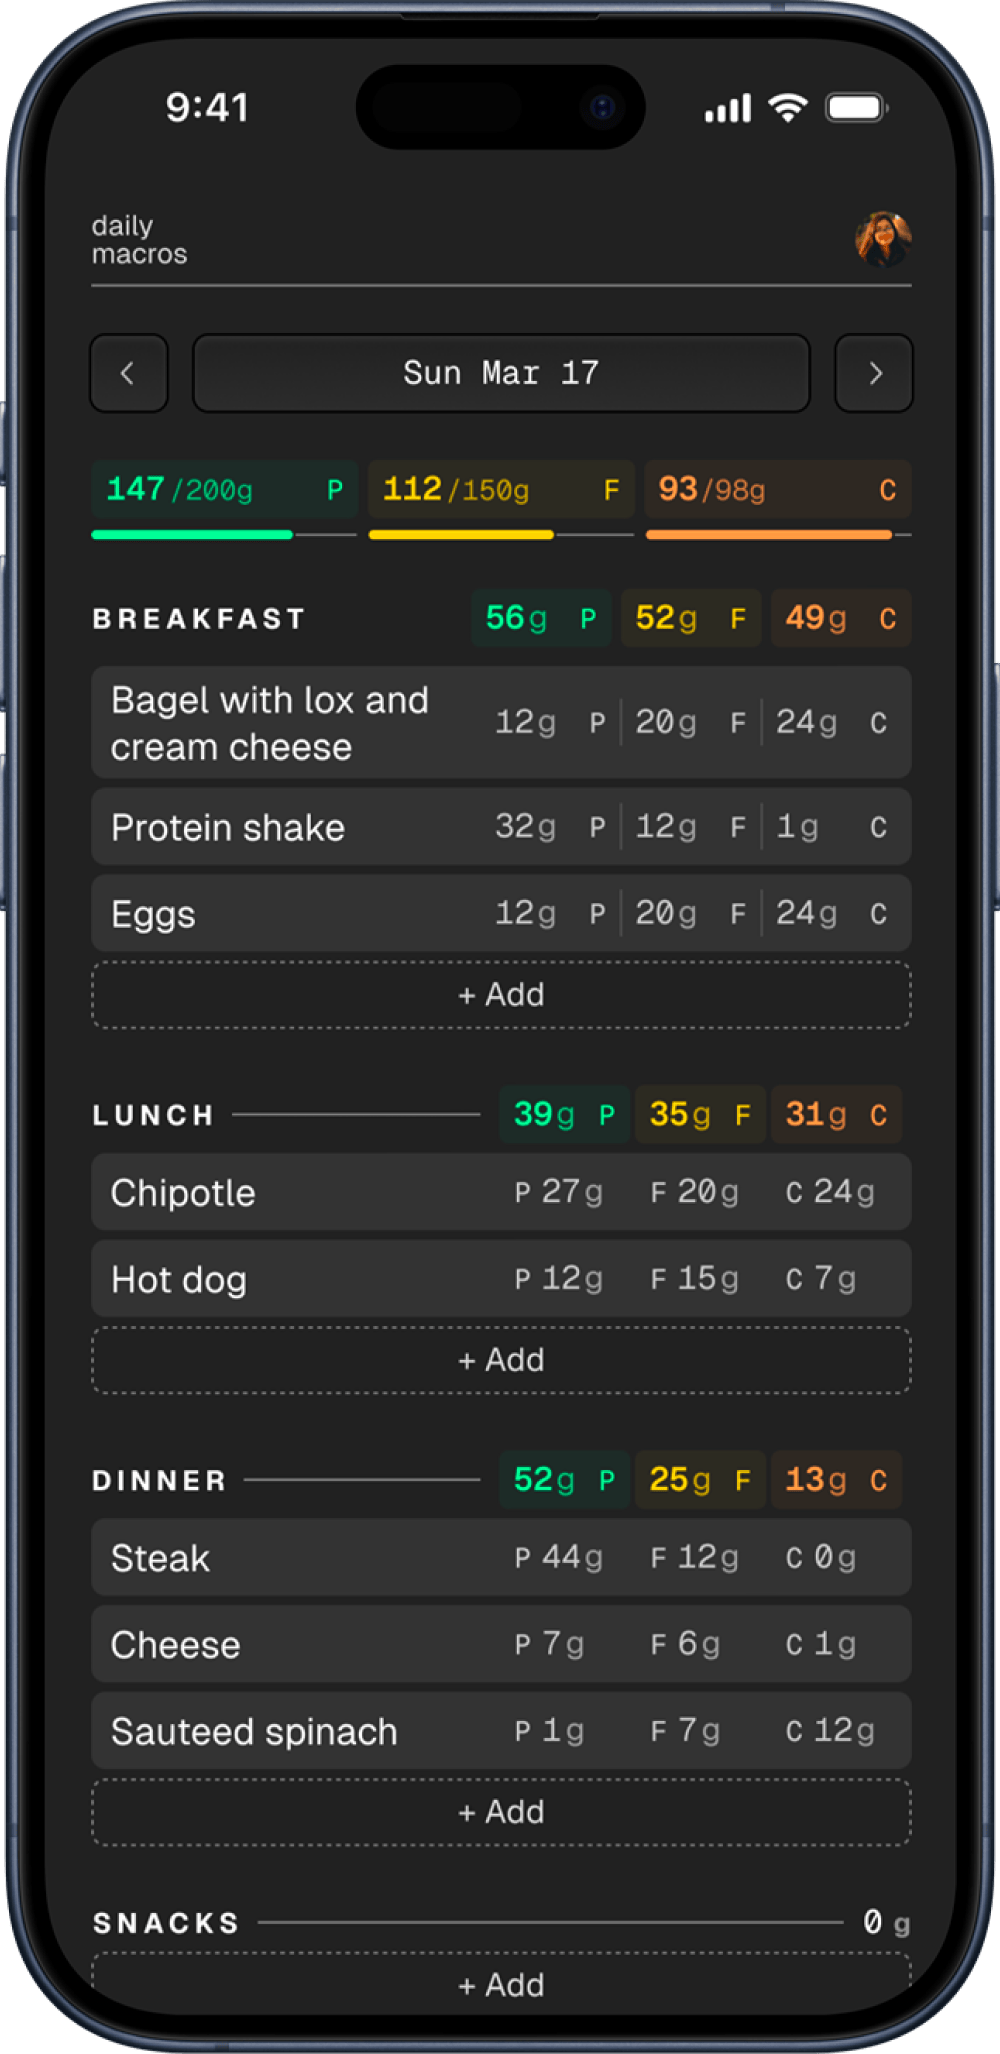This screenshot has width=1000, height=2054.
Task: Go to next day with right chevron
Action: (874, 373)
